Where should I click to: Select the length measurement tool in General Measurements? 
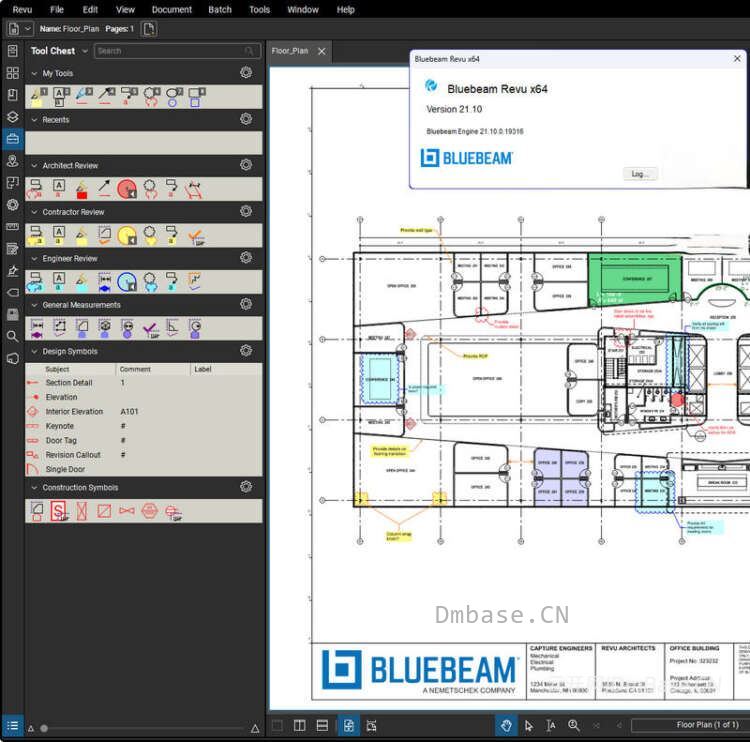37,329
